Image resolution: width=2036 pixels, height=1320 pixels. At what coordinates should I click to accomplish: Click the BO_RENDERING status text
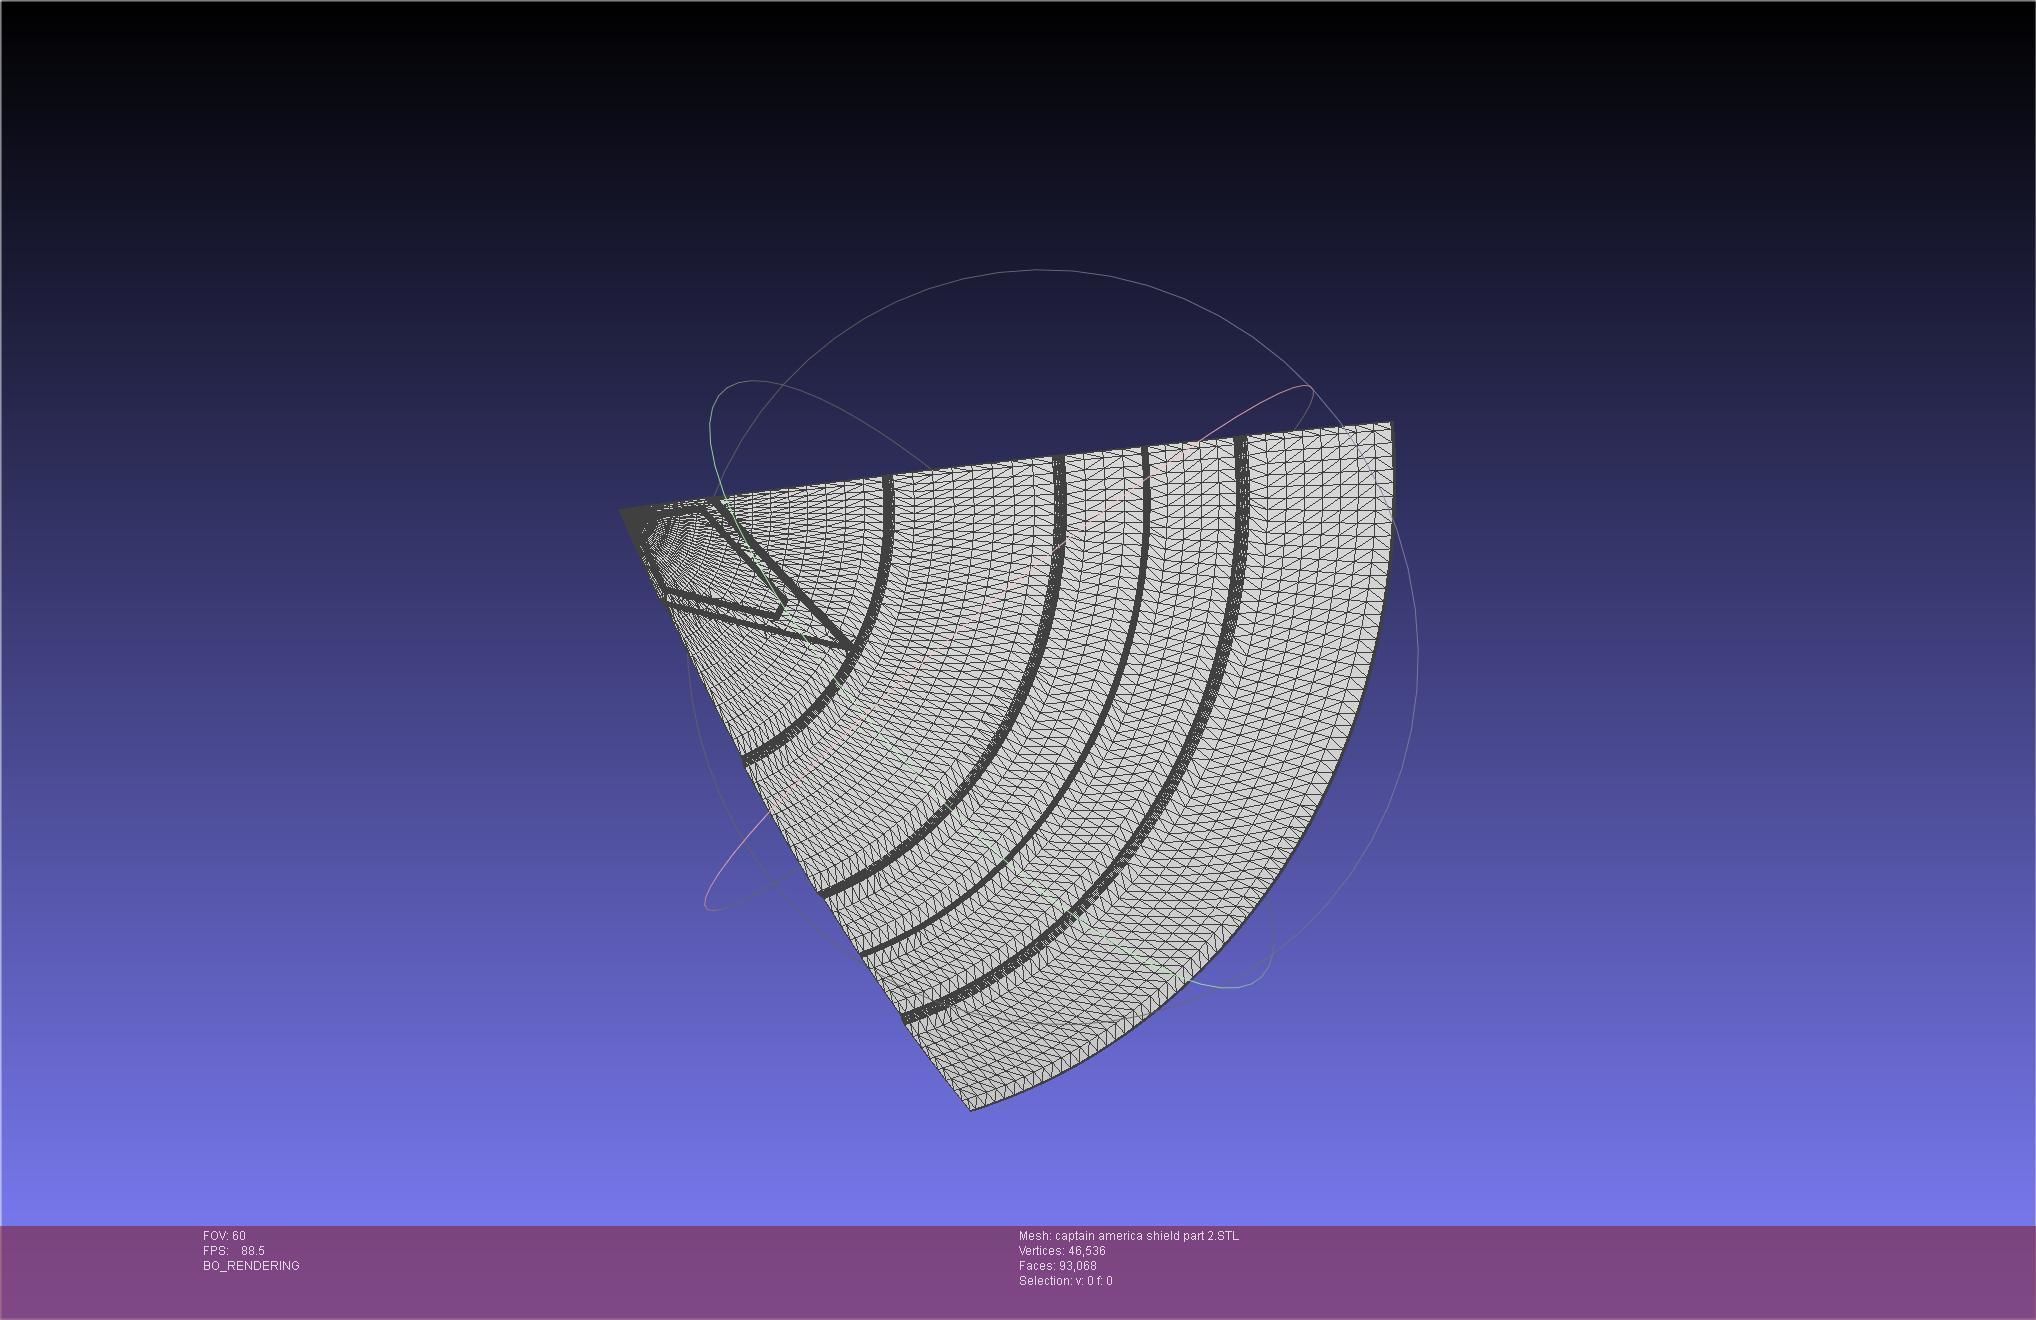click(x=251, y=1266)
